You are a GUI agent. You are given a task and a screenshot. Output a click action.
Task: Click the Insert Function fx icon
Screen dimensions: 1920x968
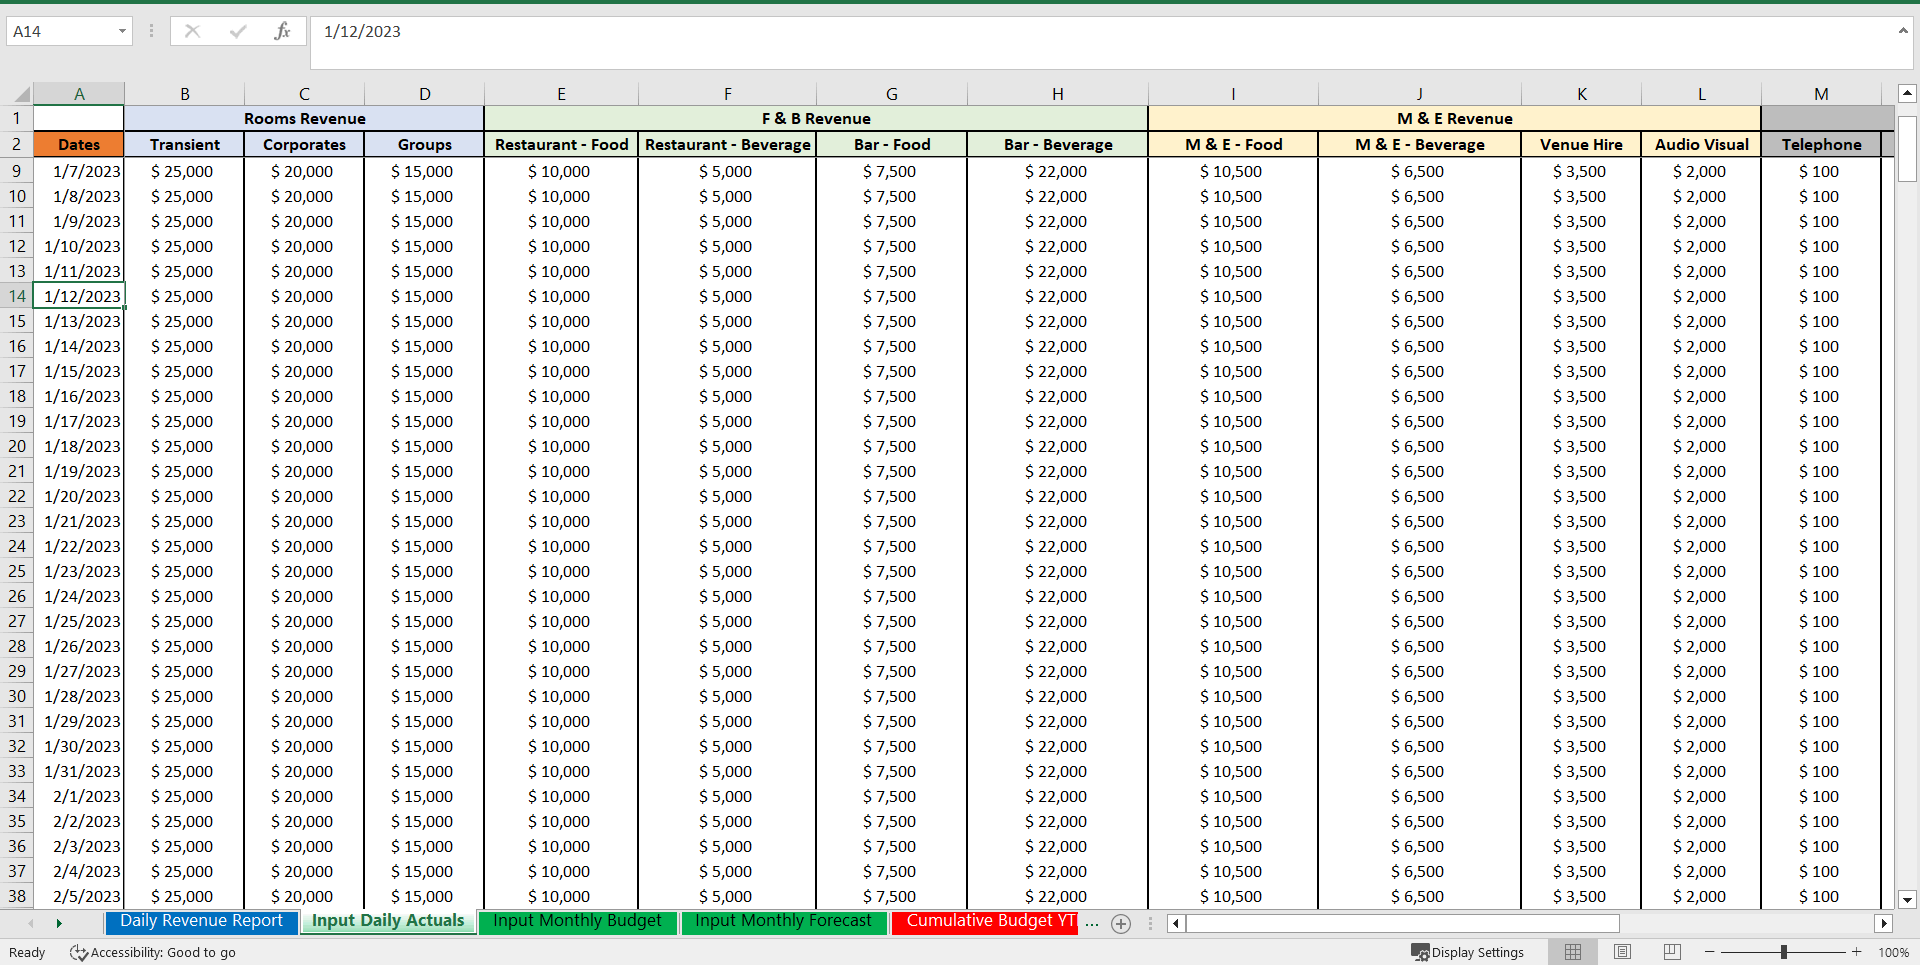[x=282, y=31]
